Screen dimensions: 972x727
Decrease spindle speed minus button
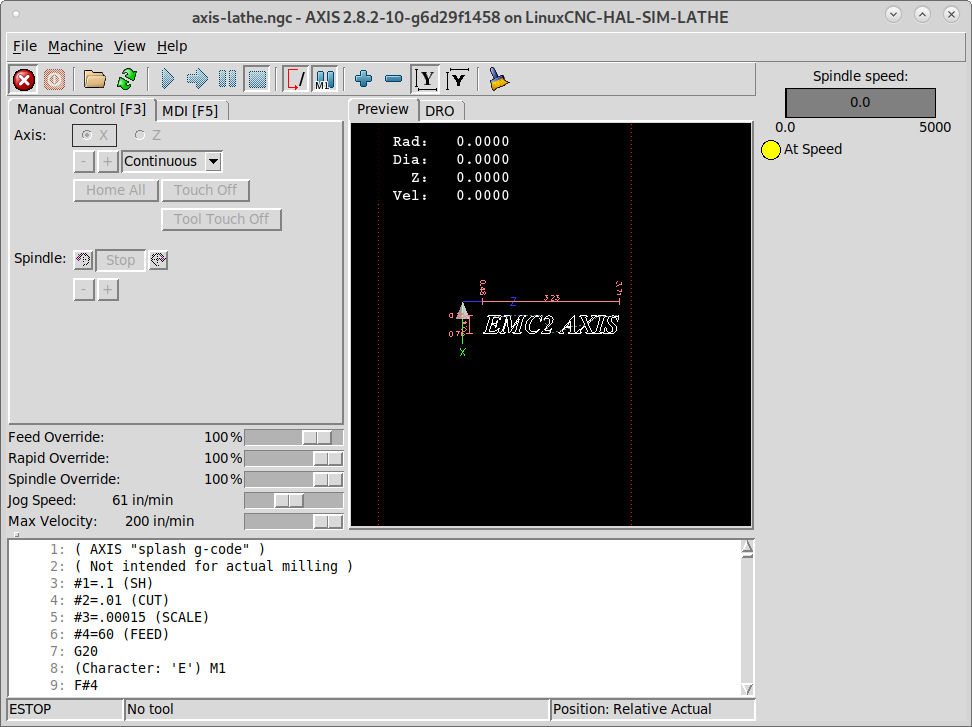coord(84,289)
